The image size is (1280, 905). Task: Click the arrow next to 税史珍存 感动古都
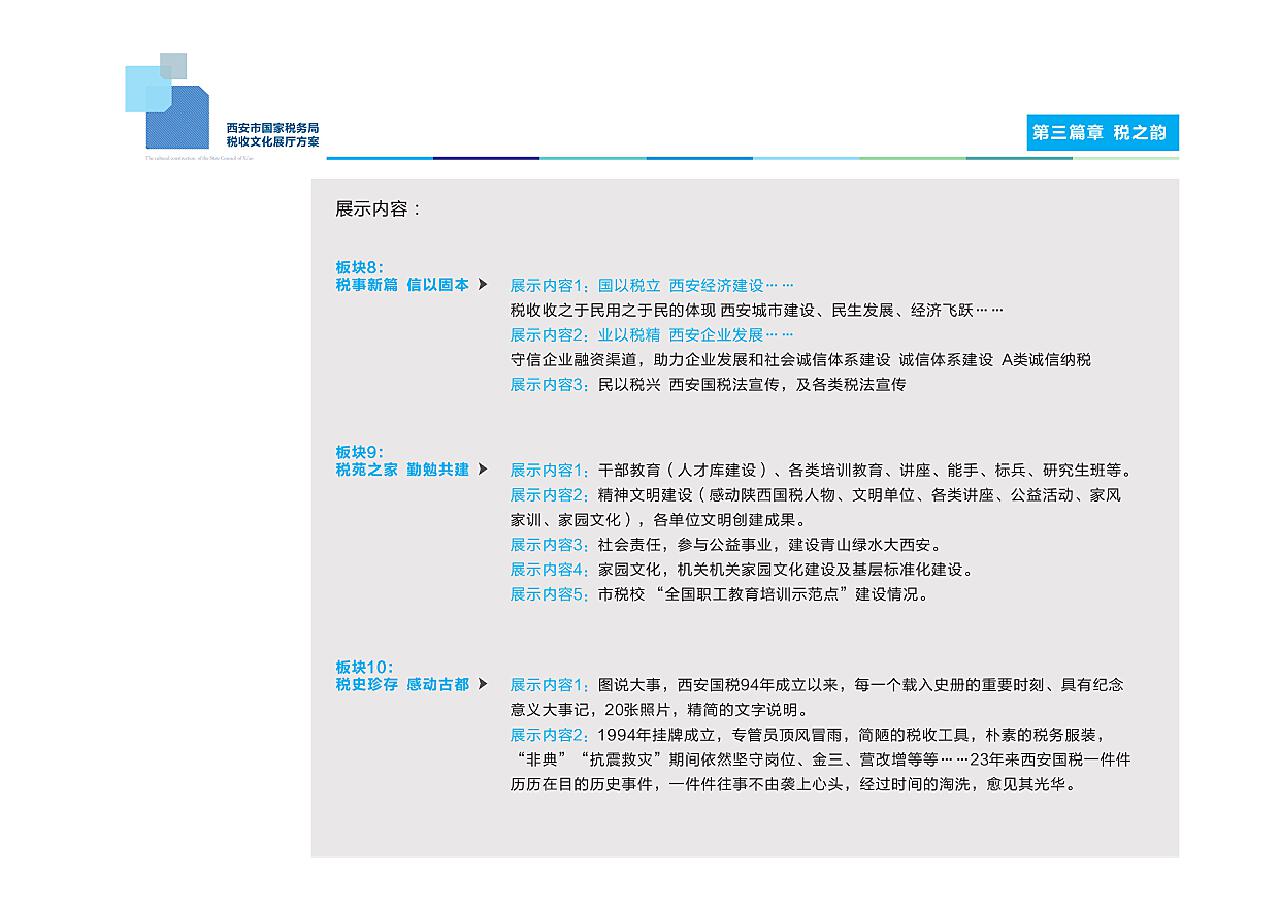click(x=483, y=684)
